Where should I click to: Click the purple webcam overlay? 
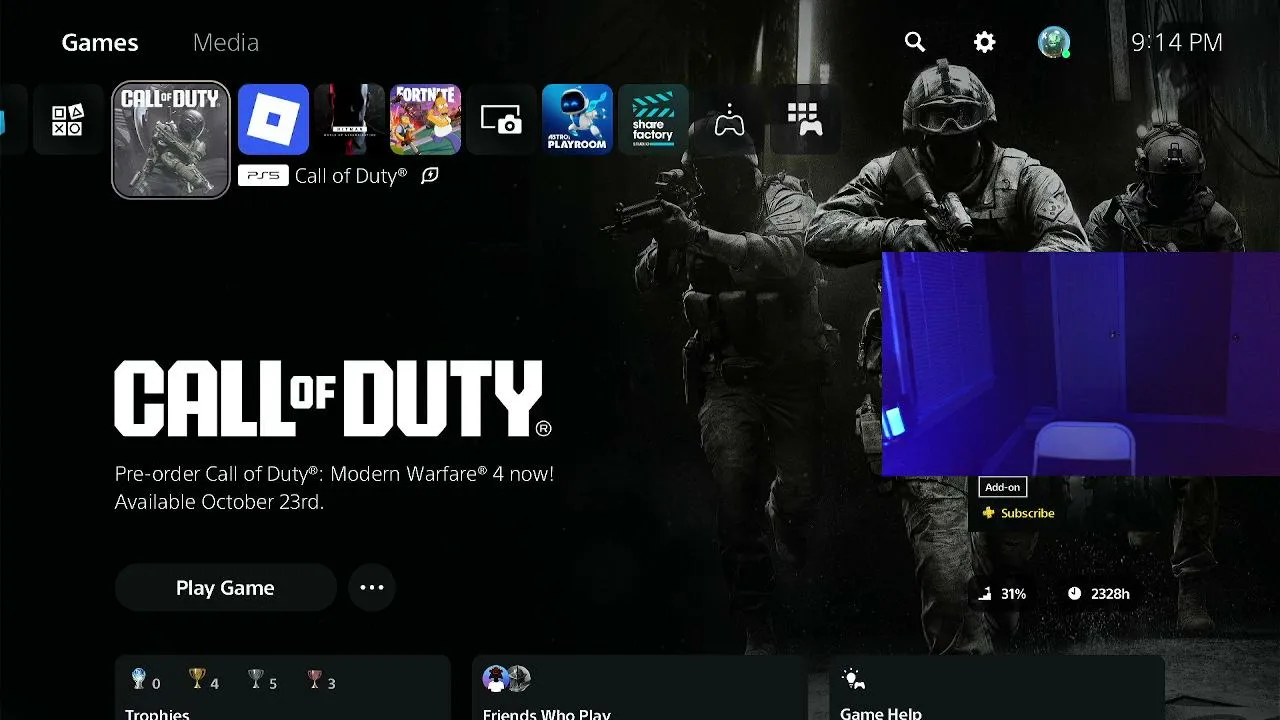[1081, 364]
